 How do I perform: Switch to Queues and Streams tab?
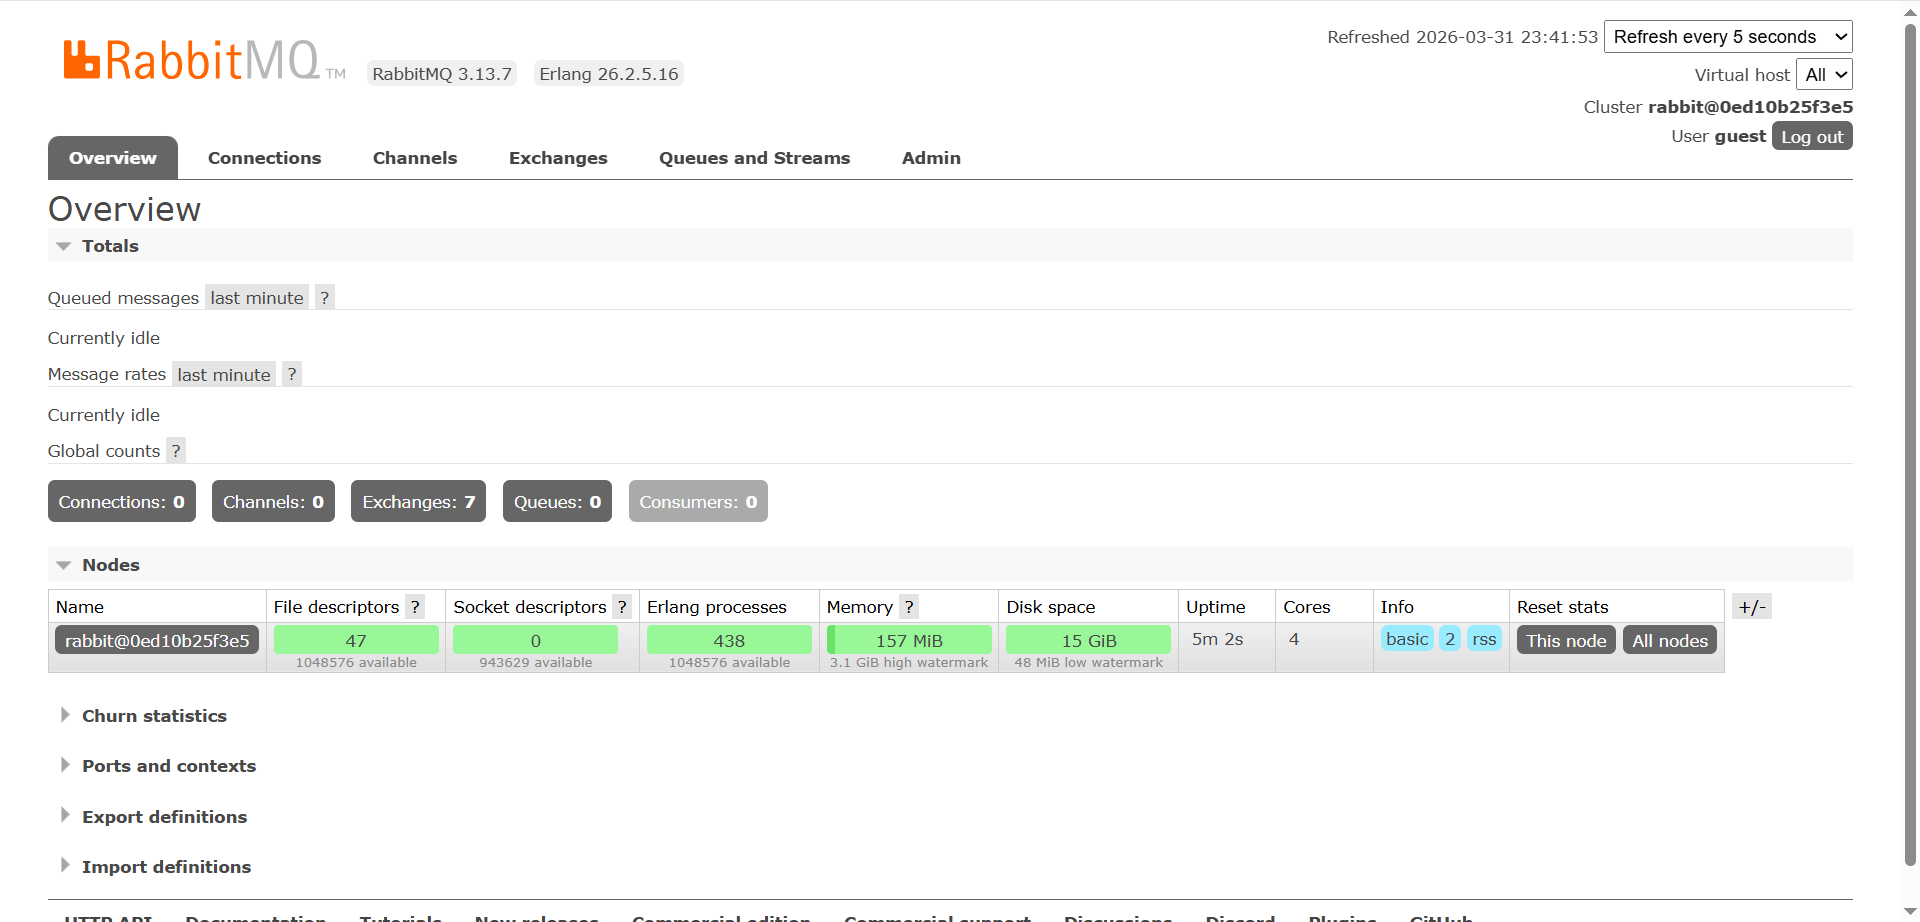tap(754, 158)
